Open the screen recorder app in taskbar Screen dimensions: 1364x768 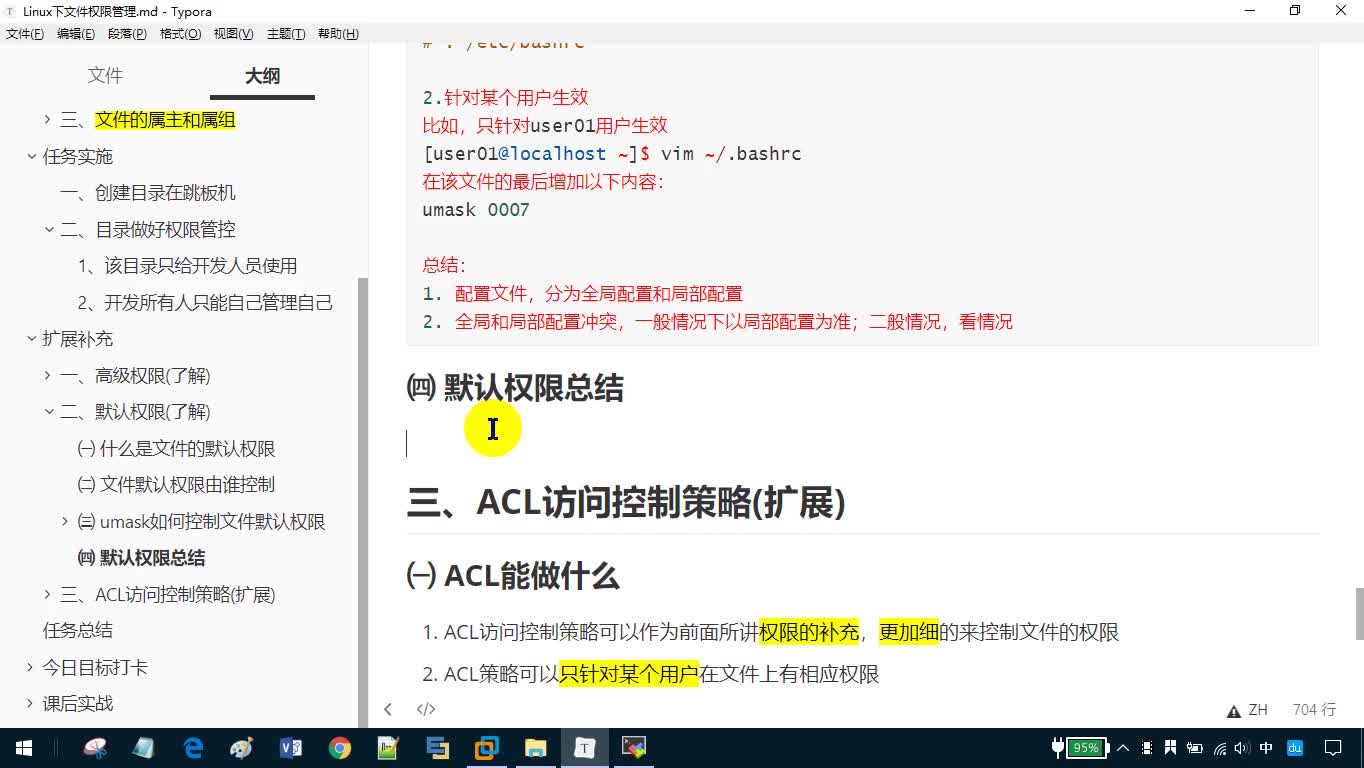(x=634, y=748)
